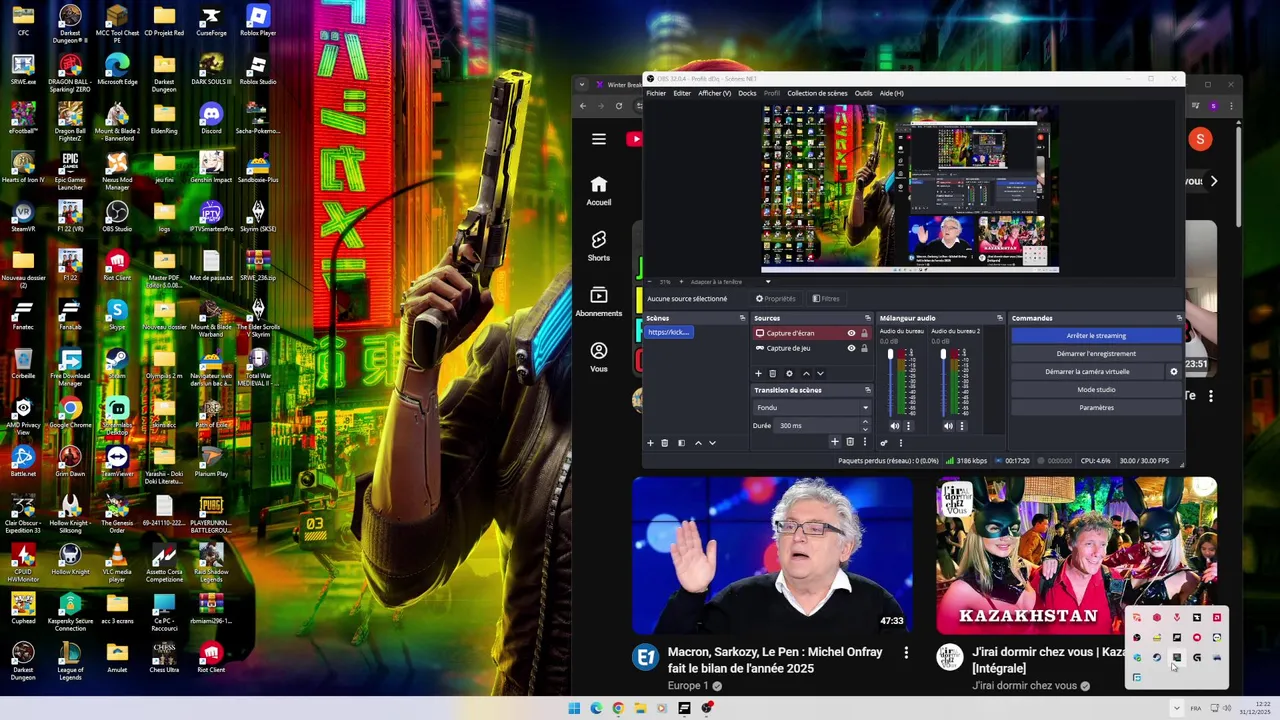Viewport: 1280px width, 720px height.
Task: Open preview zoom scaling dropdown arrow
Action: [x=768, y=281]
